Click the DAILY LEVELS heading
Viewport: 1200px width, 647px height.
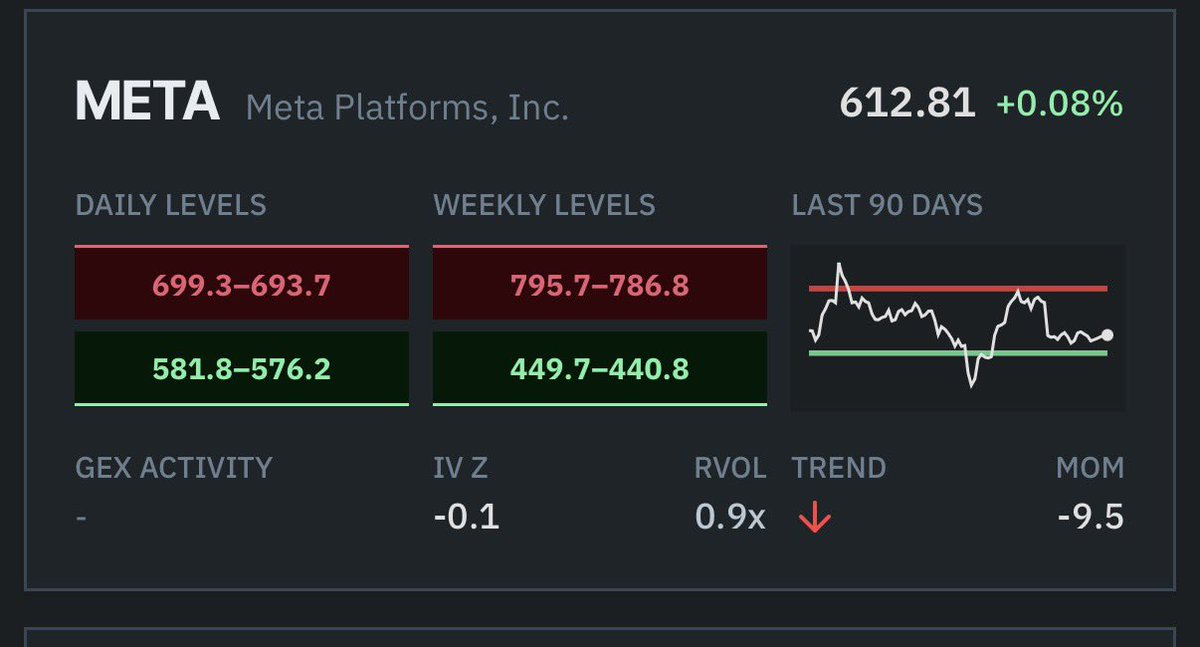[171, 205]
